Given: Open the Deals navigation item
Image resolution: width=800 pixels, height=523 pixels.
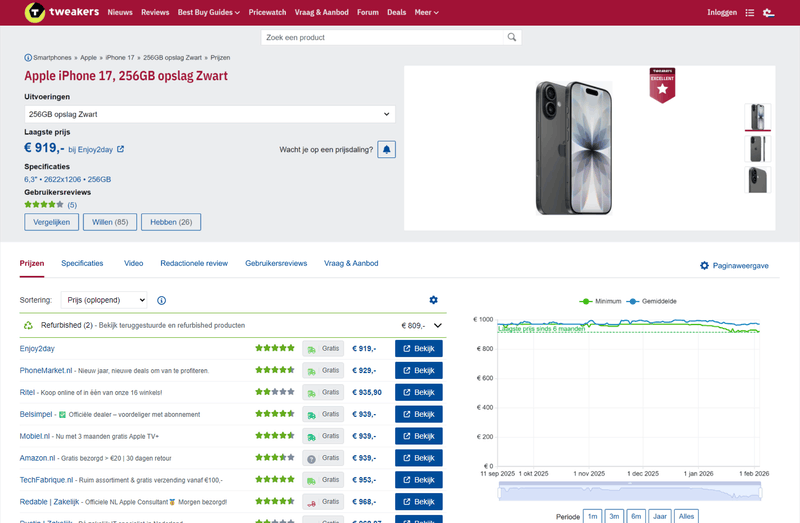Looking at the screenshot, I should pos(396,12).
